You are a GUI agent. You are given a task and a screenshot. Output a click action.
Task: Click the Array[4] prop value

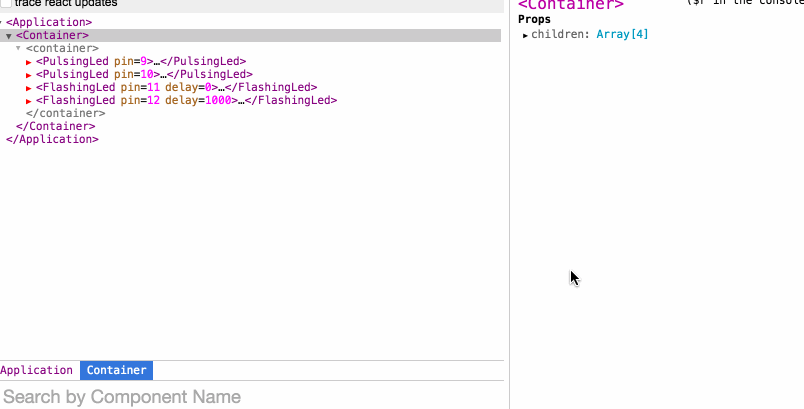622,34
